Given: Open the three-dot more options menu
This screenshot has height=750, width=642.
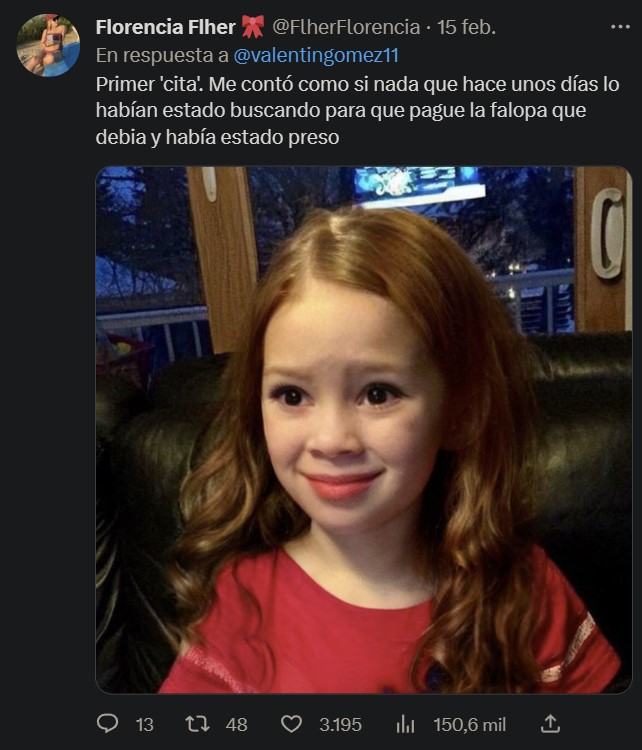Looking at the screenshot, I should (x=622, y=26).
